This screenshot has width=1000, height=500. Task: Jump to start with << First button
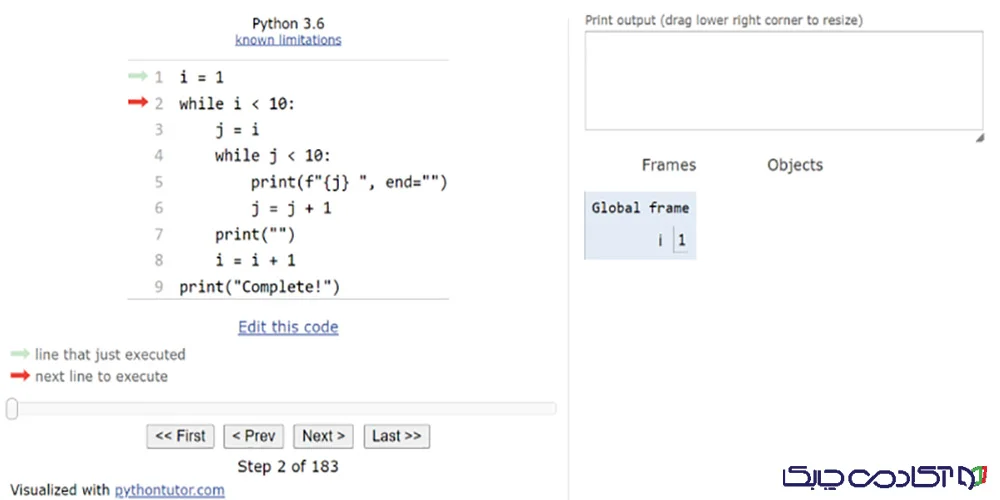click(x=181, y=436)
